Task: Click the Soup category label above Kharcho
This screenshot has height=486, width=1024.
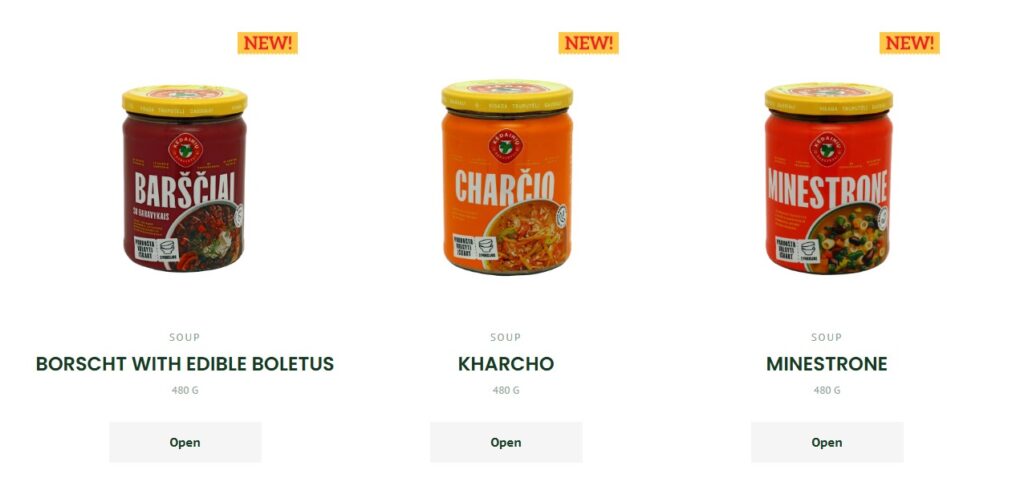Action: (x=505, y=337)
